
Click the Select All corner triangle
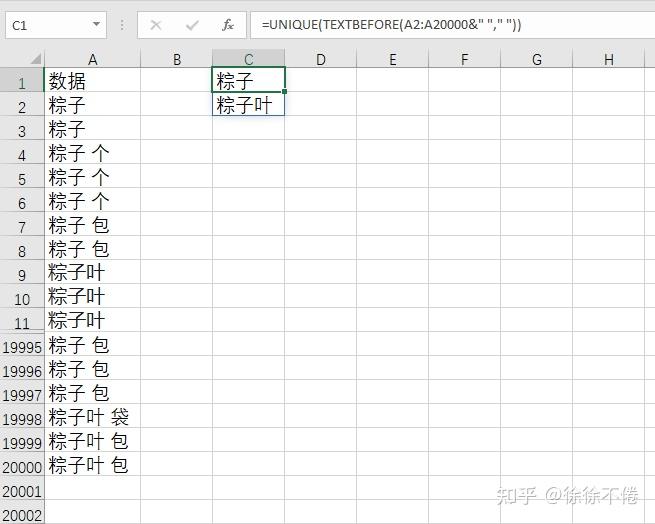[22, 60]
